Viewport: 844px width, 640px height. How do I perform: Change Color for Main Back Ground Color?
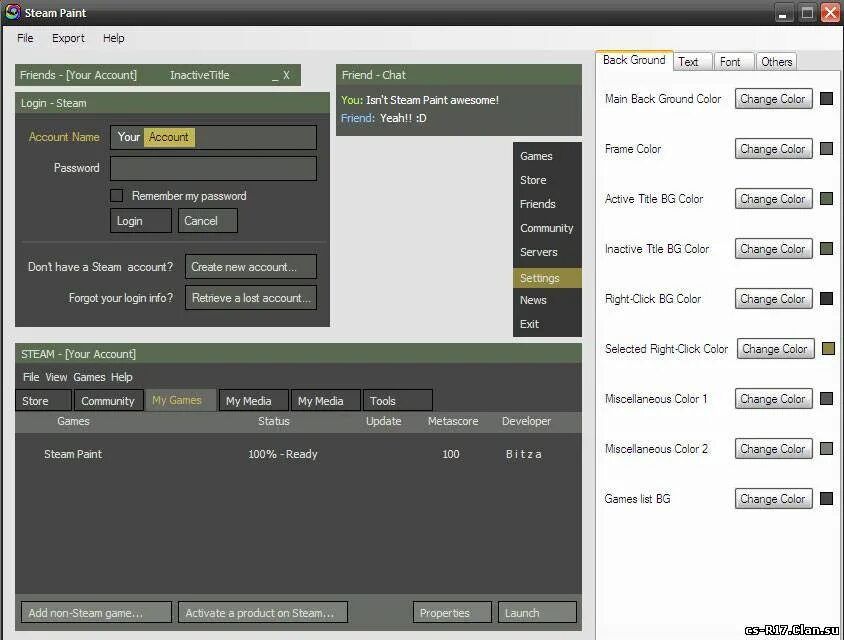click(773, 99)
